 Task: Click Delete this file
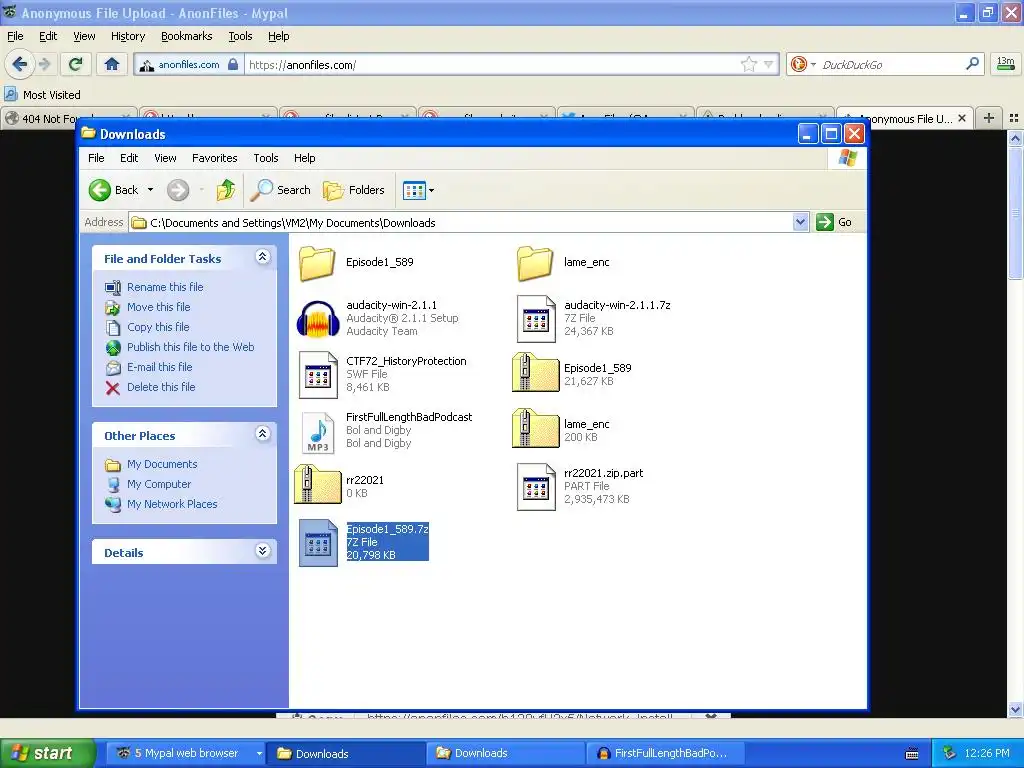pyautogui.click(x=161, y=387)
